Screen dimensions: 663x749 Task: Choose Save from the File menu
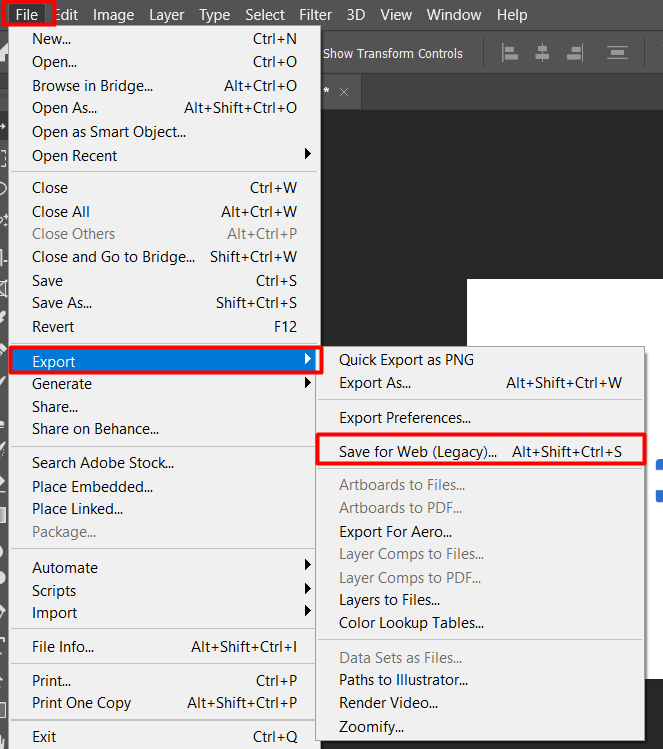point(164,280)
